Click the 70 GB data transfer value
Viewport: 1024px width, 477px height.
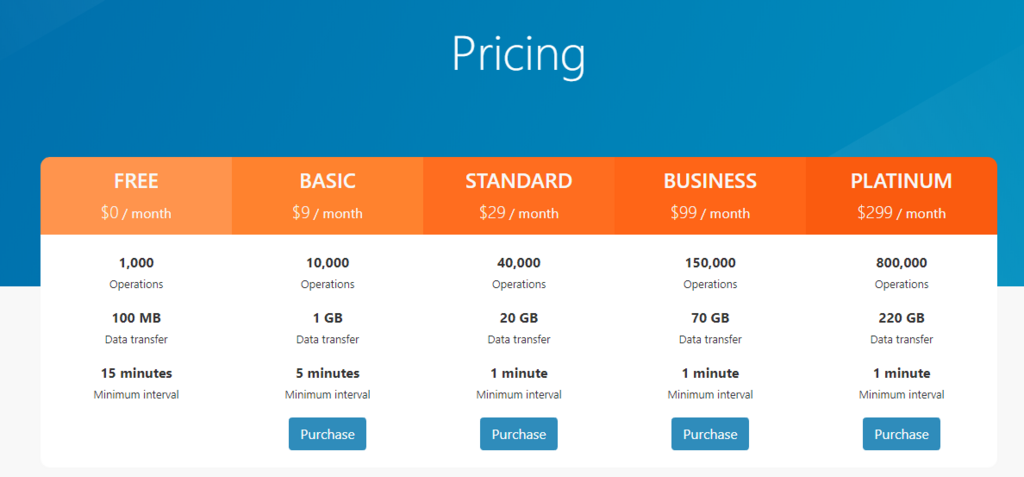point(710,318)
